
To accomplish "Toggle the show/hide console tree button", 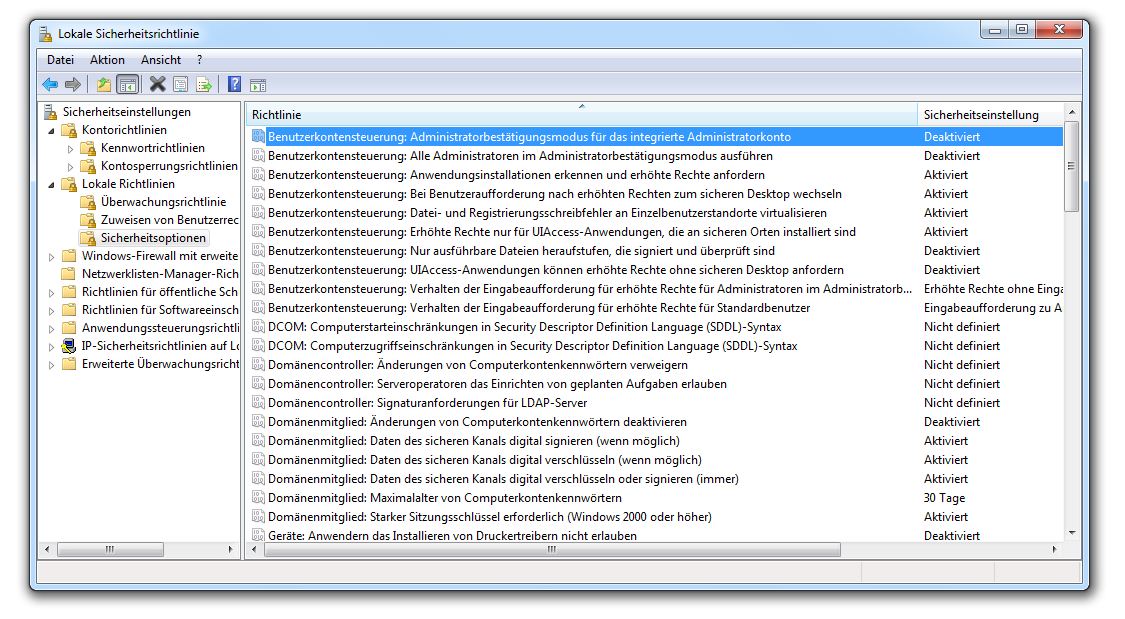I will 127,85.
